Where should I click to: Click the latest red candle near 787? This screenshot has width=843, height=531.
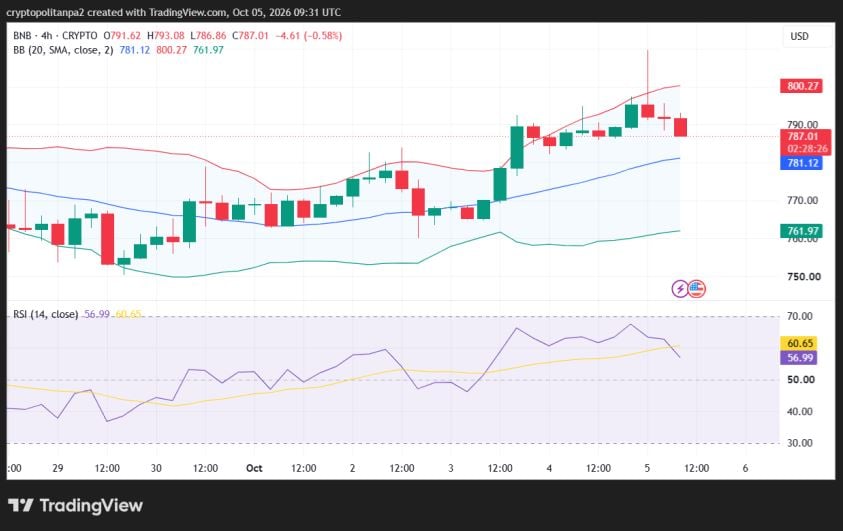[x=681, y=127]
